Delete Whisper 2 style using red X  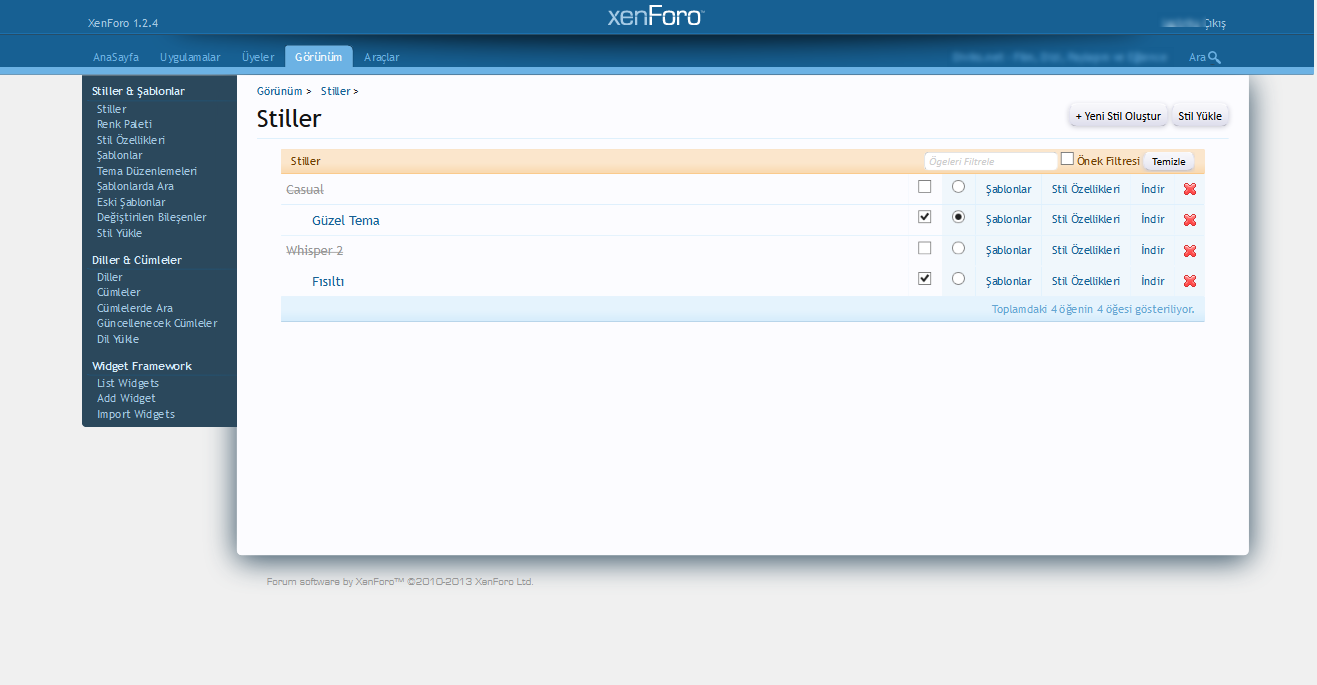[1189, 251]
